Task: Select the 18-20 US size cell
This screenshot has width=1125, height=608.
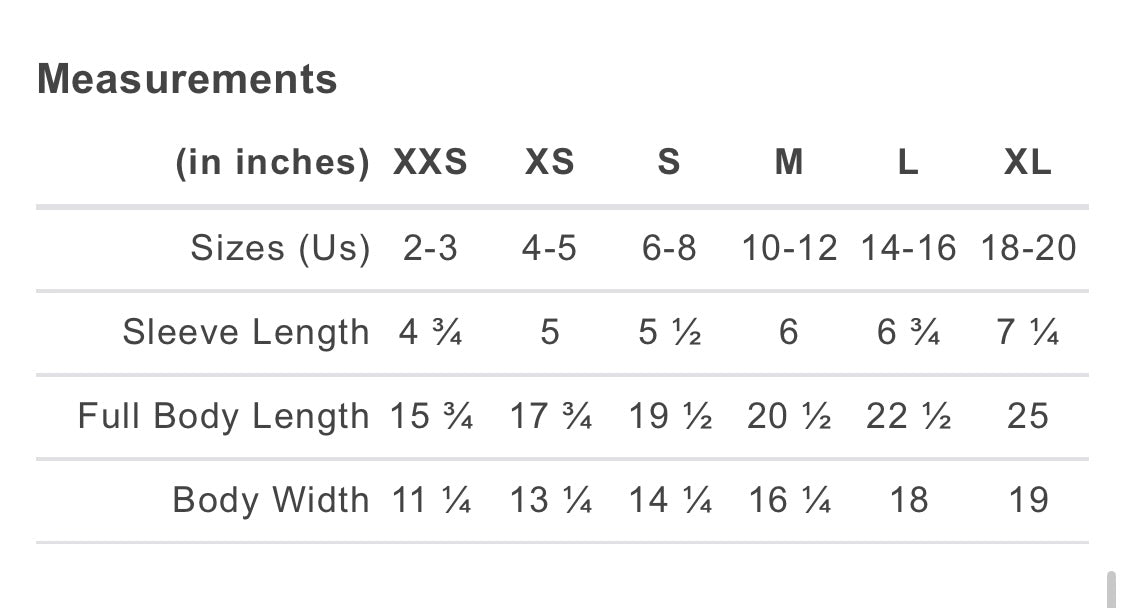Action: click(x=1028, y=248)
